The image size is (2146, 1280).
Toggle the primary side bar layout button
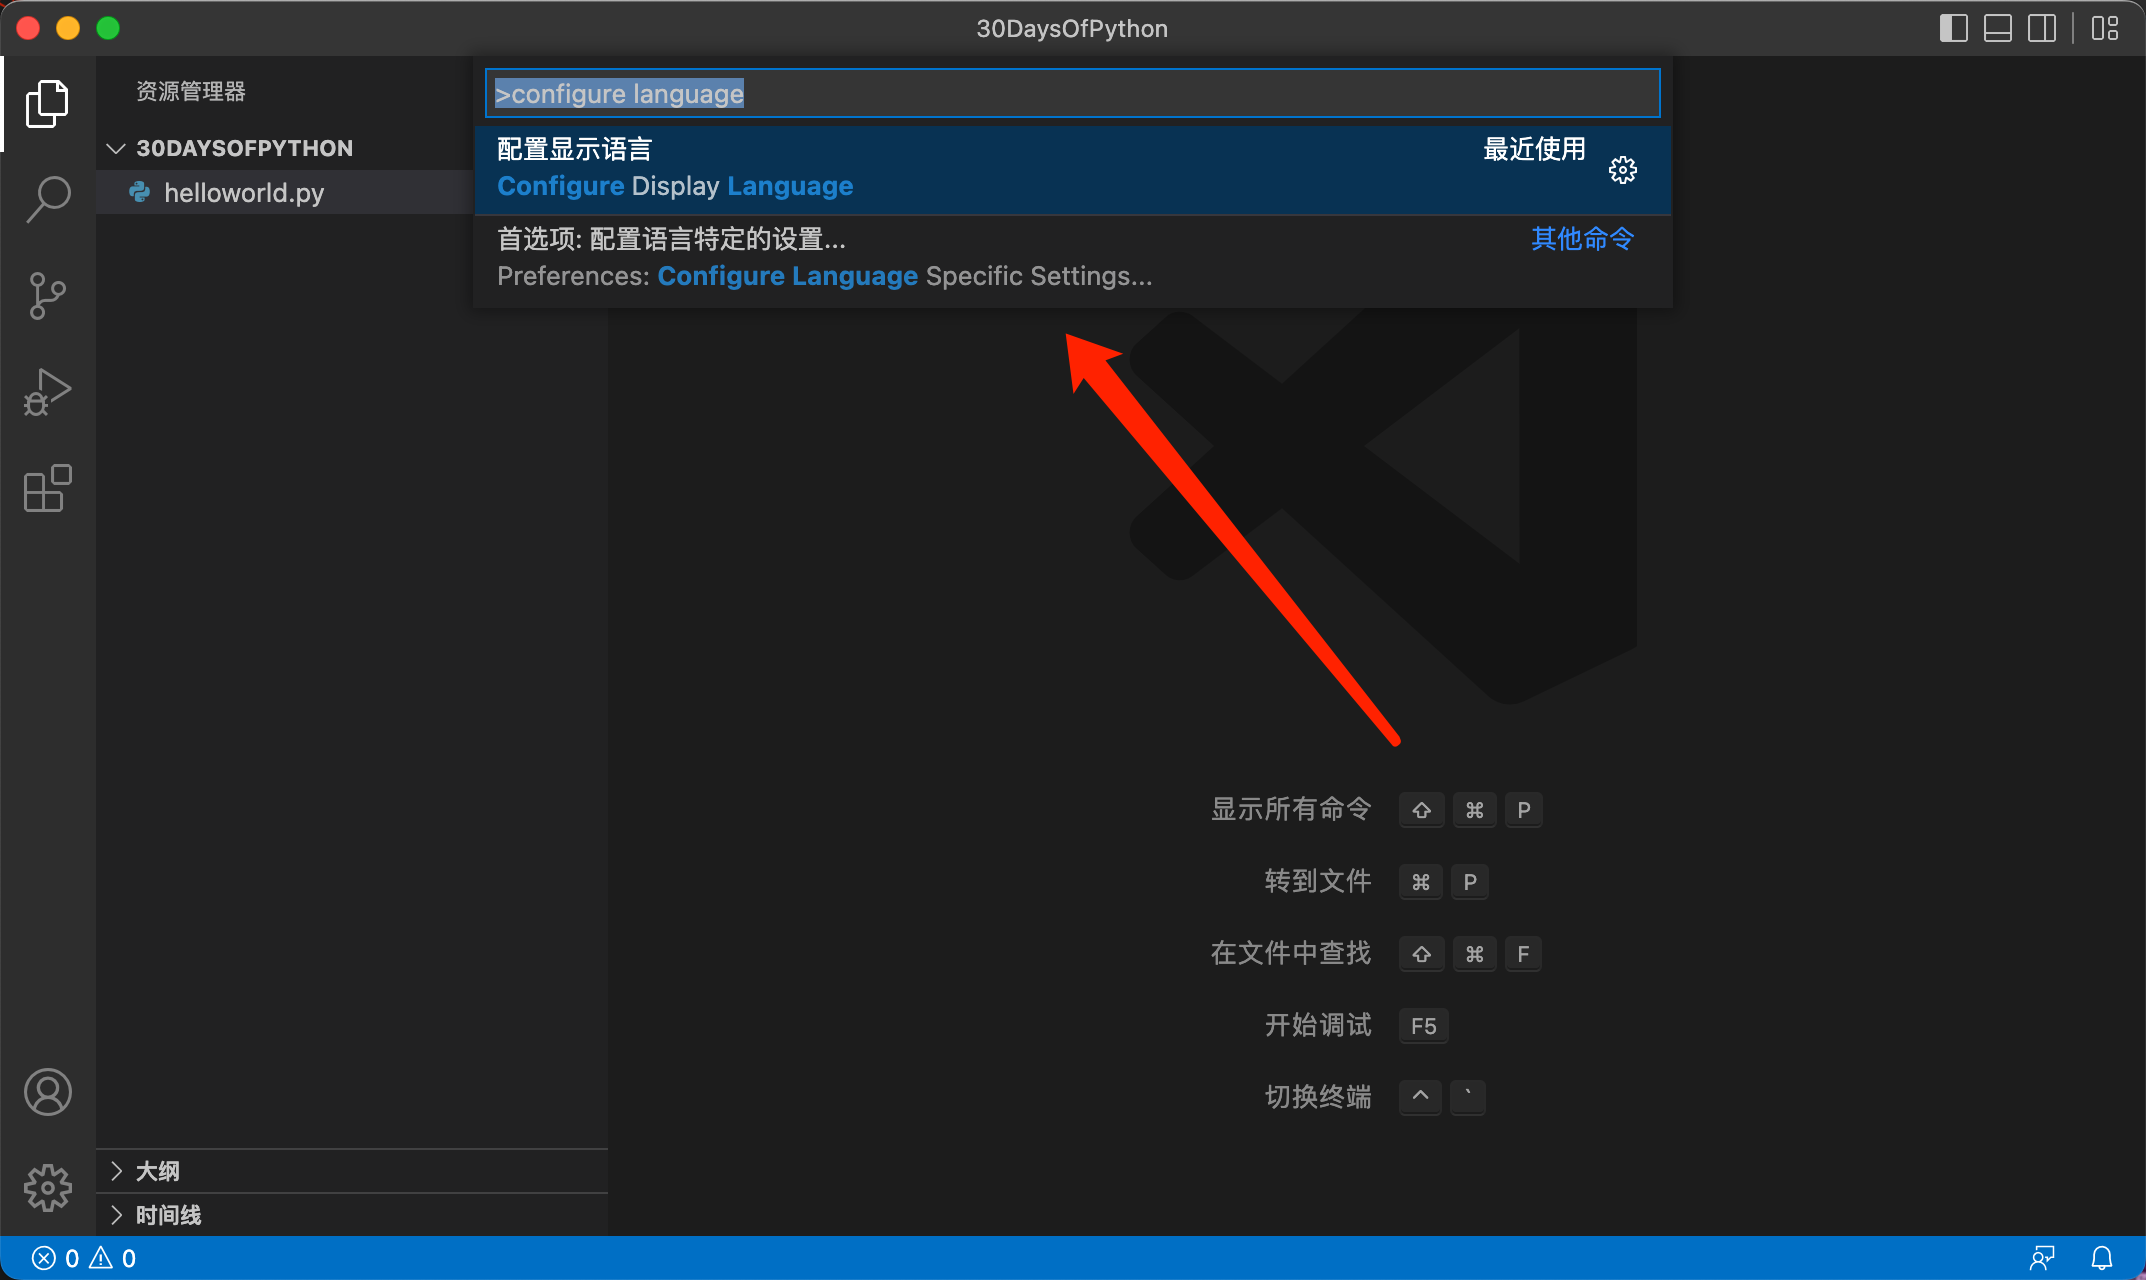click(x=1953, y=28)
